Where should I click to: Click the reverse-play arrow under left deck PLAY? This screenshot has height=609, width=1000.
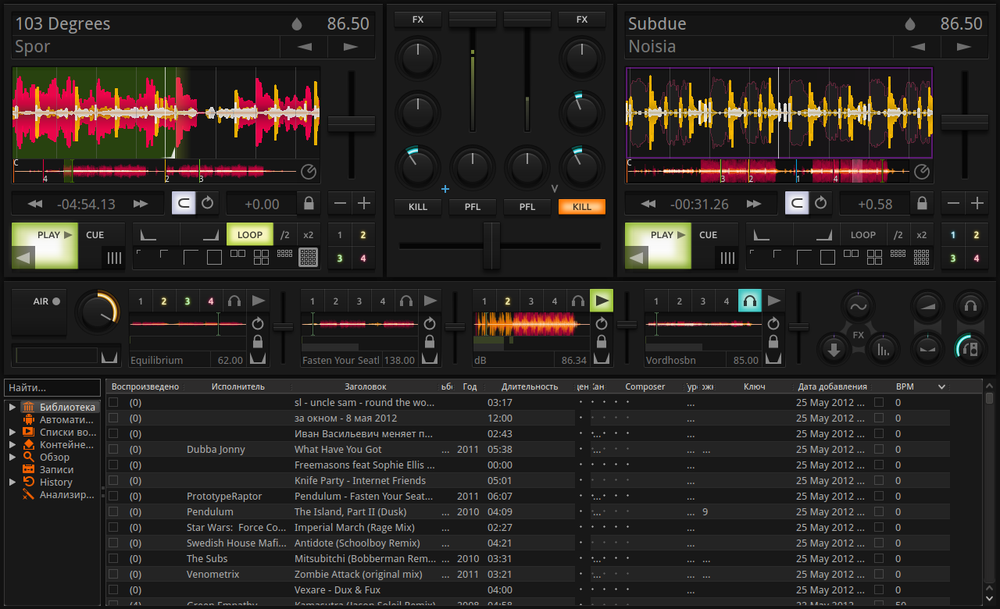[24, 255]
